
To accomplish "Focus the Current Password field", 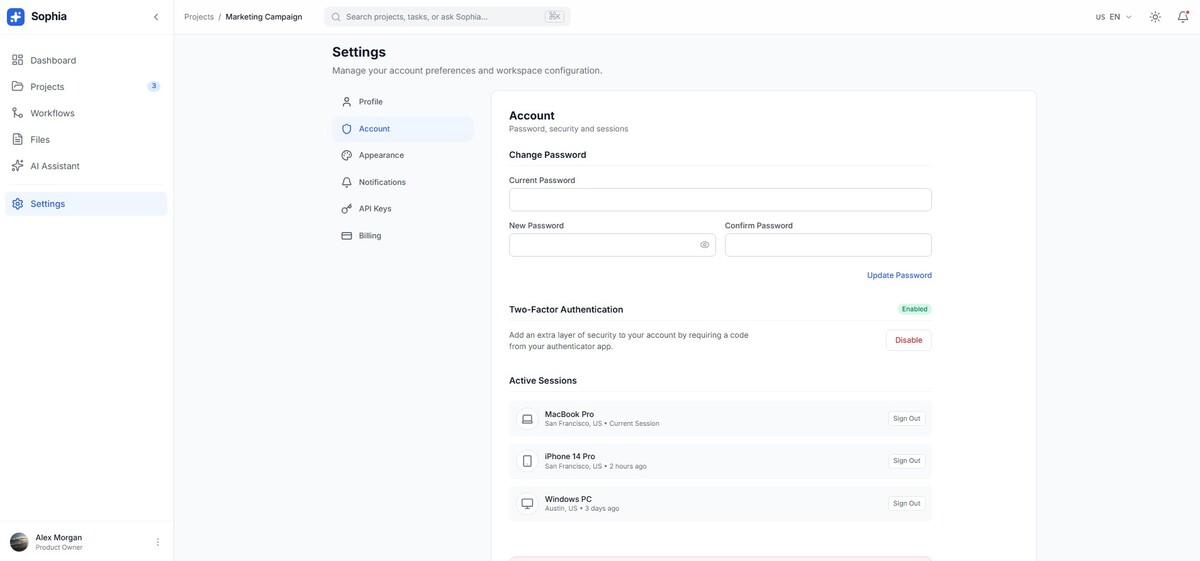I will 720,200.
